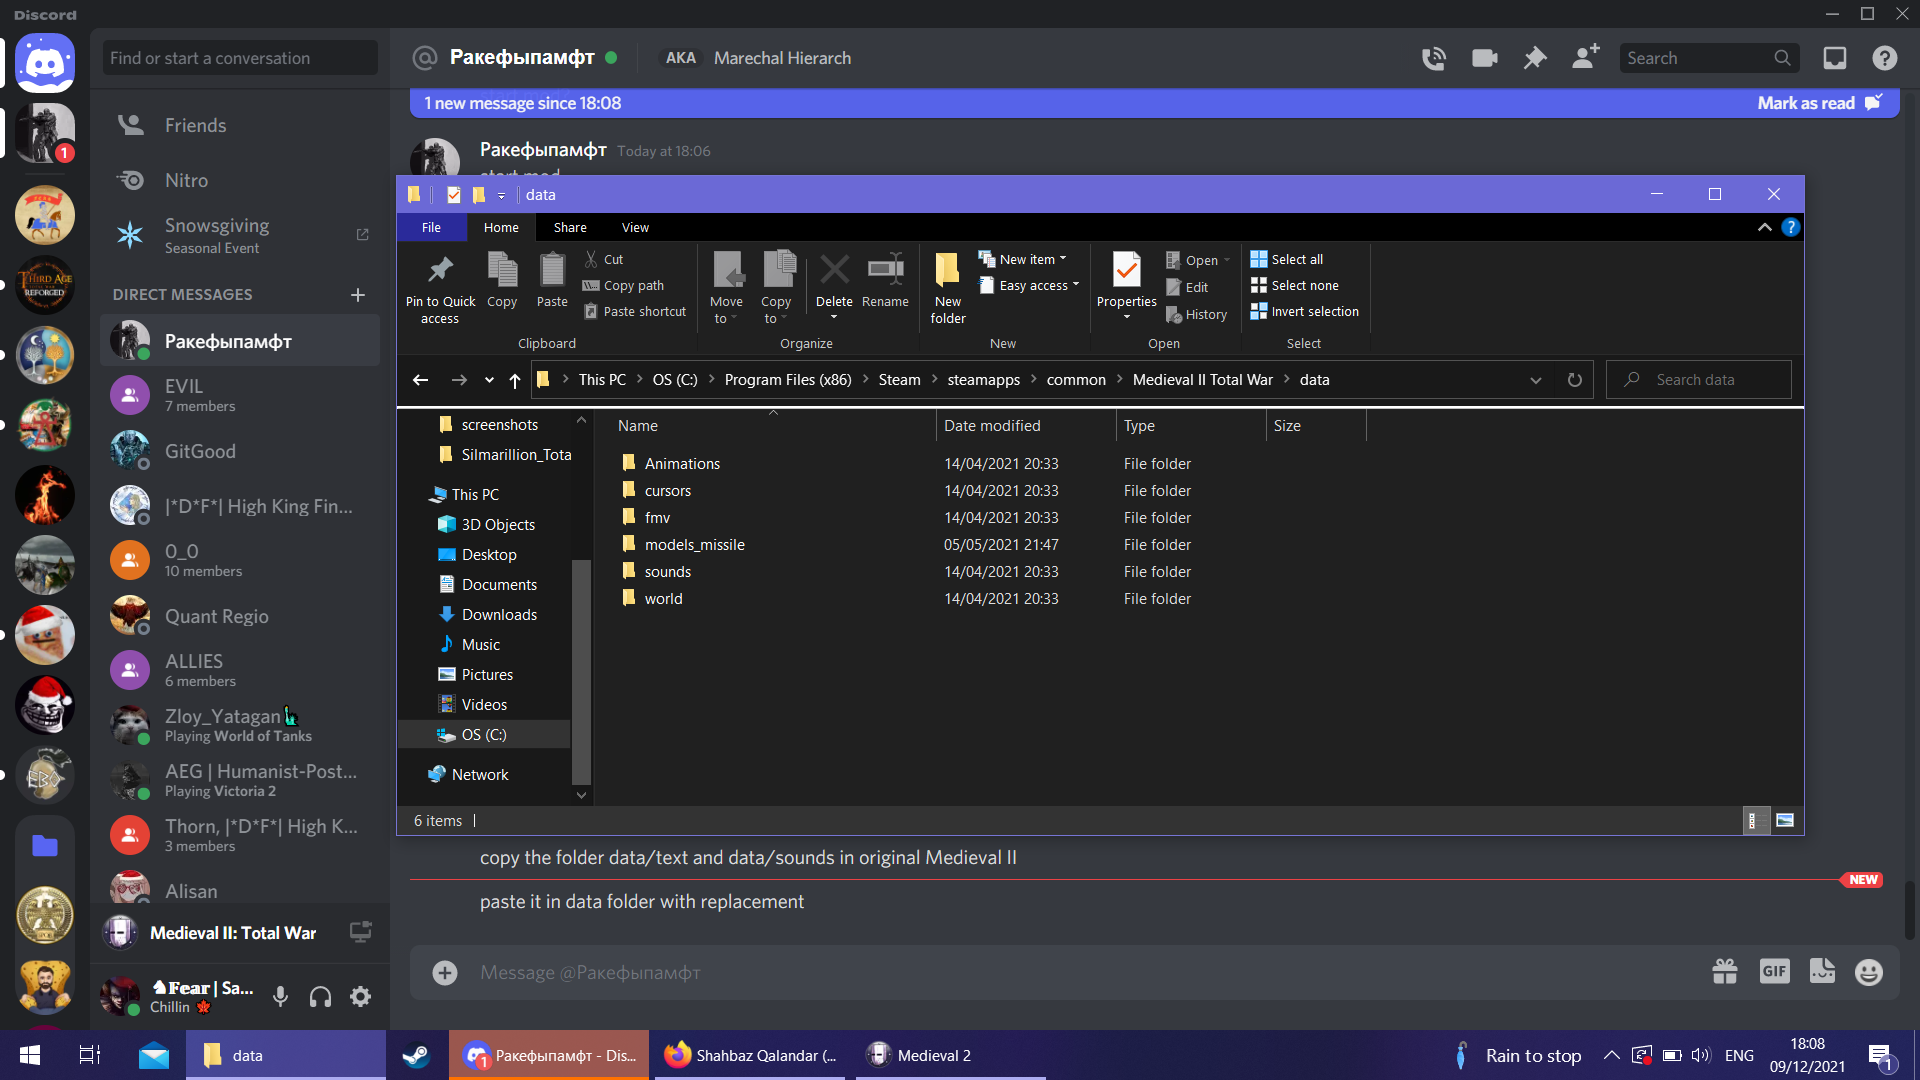Open Nitro in Discord sidebar
This screenshot has height=1080, width=1920.
click(x=240, y=180)
